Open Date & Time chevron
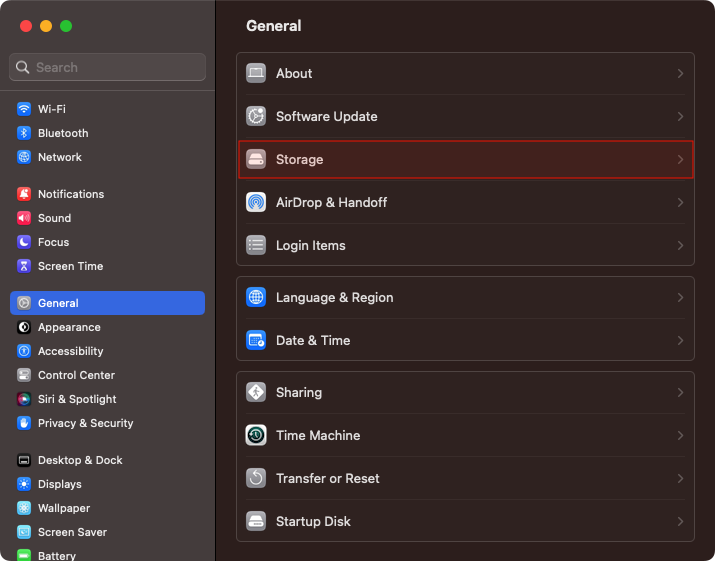 [x=680, y=340]
